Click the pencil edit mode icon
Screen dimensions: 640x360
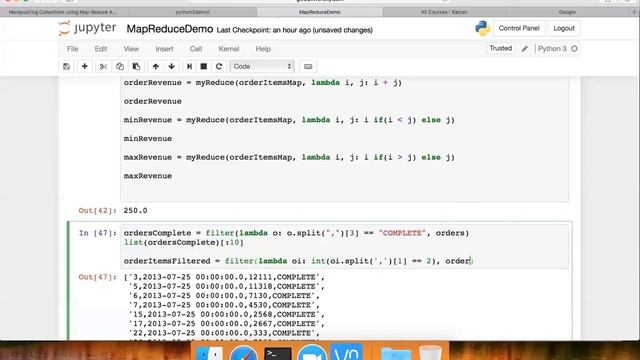[524, 49]
